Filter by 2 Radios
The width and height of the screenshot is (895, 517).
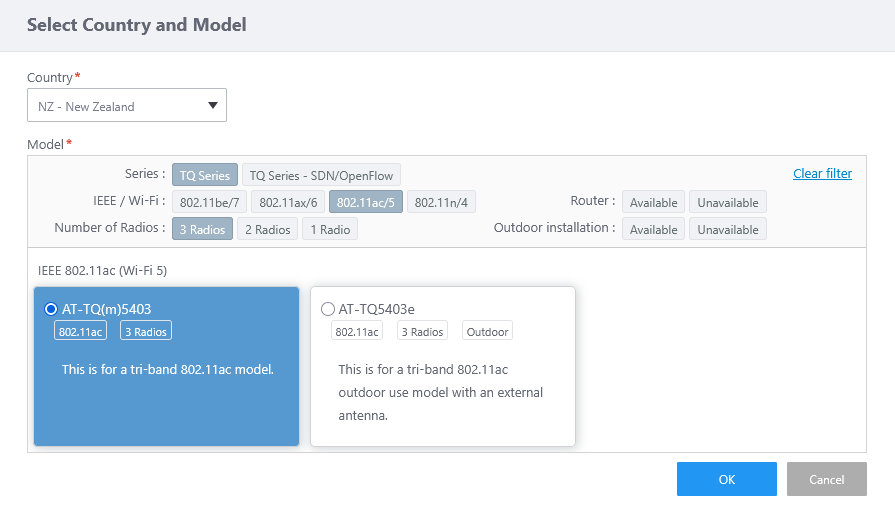[268, 229]
